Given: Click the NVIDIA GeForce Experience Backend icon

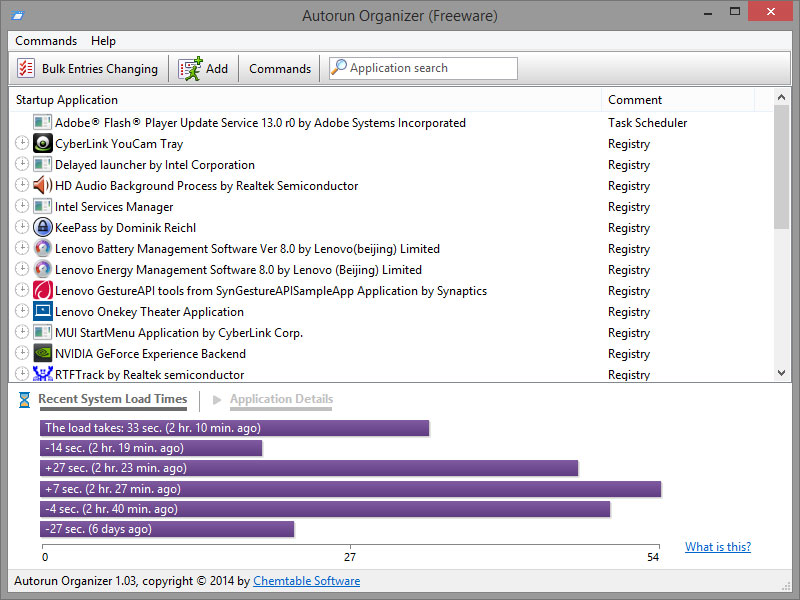Looking at the screenshot, I should 42,353.
